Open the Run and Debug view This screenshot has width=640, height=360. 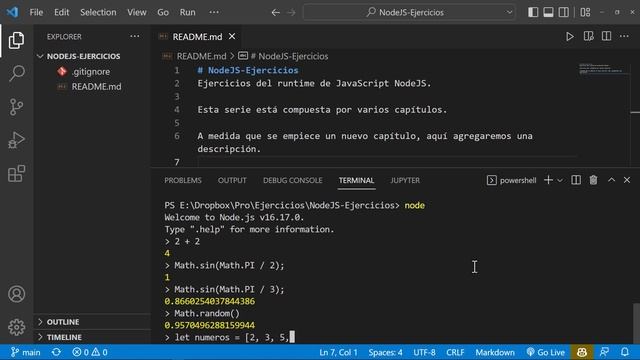click(x=16, y=140)
